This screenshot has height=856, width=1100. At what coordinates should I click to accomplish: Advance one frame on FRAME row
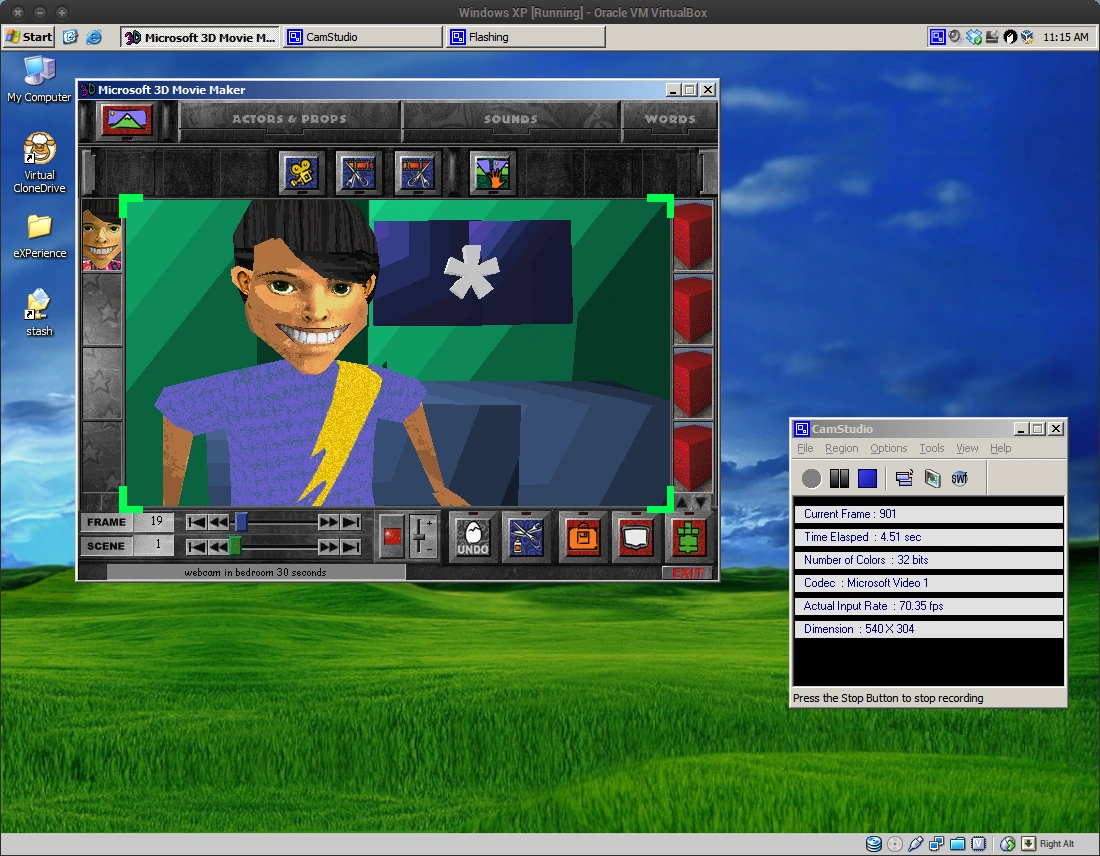(328, 522)
